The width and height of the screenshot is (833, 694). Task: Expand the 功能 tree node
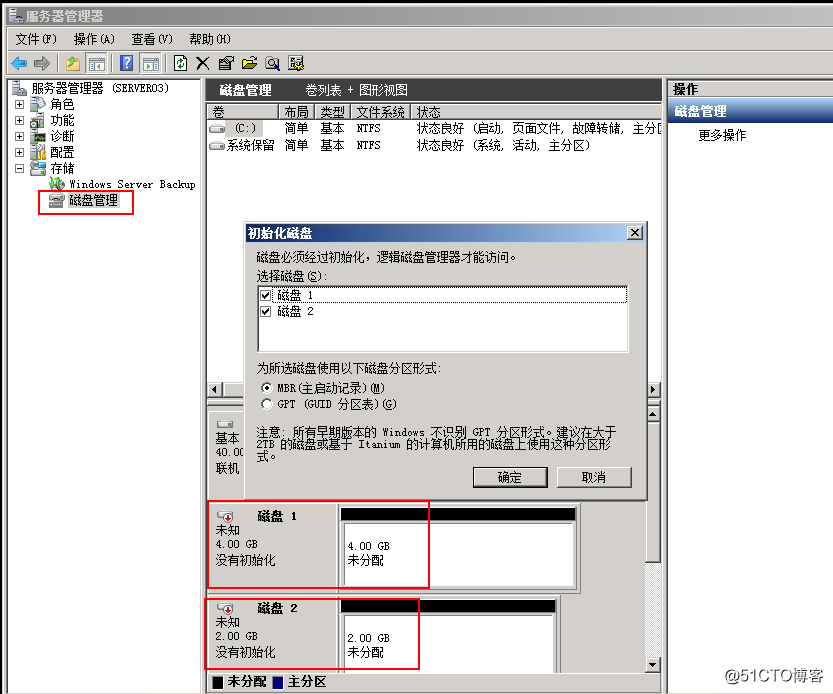point(20,121)
